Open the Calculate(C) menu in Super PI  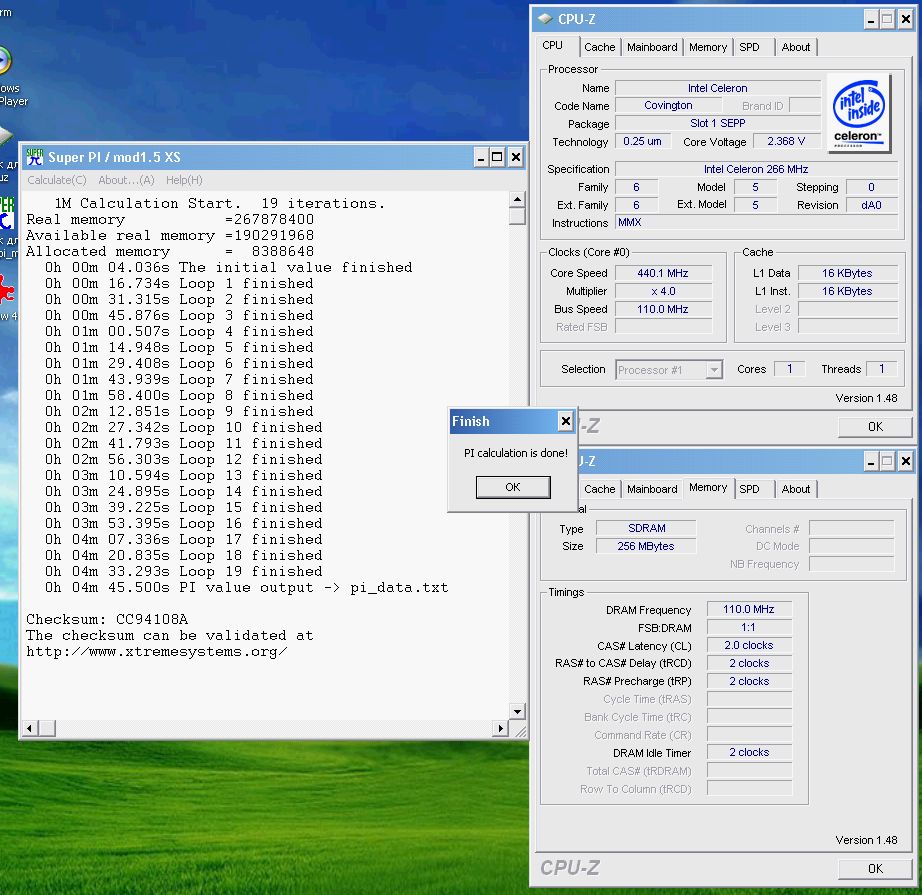[x=56, y=180]
